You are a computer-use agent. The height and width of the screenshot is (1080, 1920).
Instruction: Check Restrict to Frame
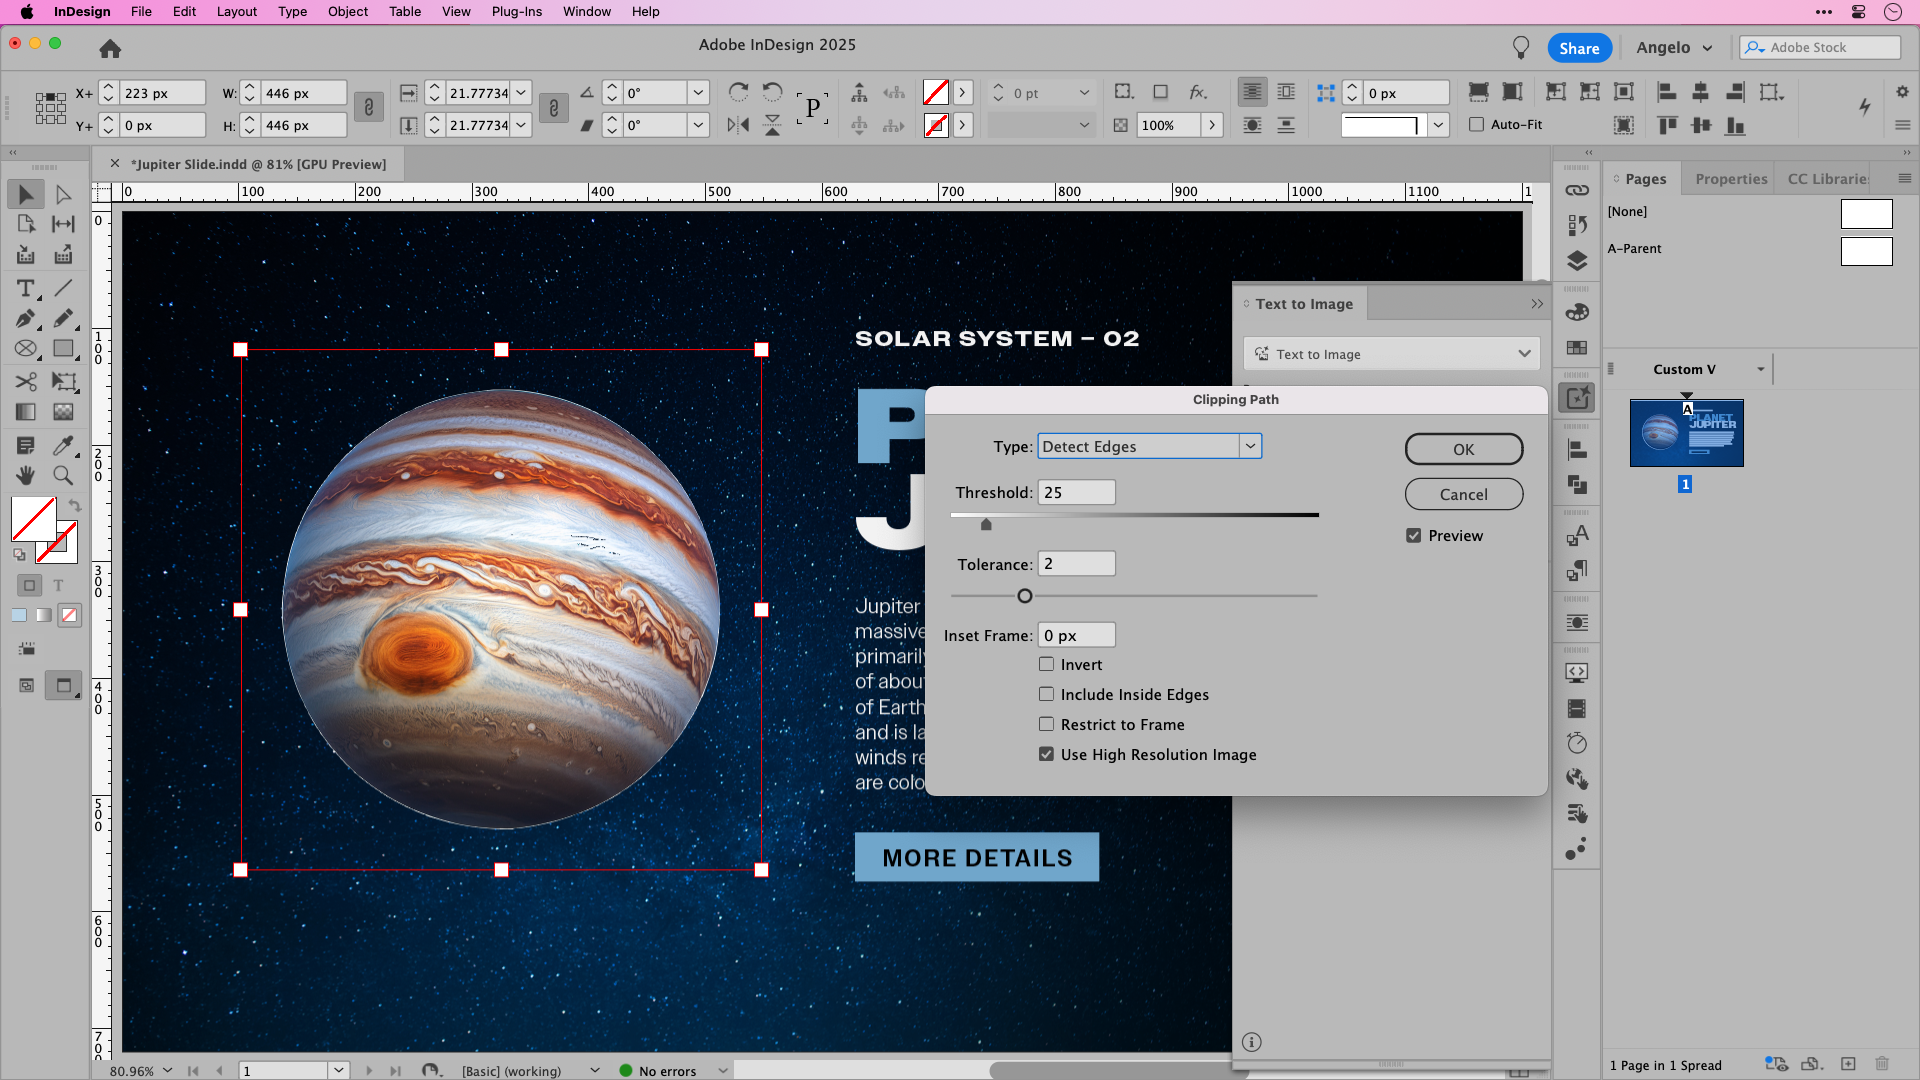[1046, 724]
